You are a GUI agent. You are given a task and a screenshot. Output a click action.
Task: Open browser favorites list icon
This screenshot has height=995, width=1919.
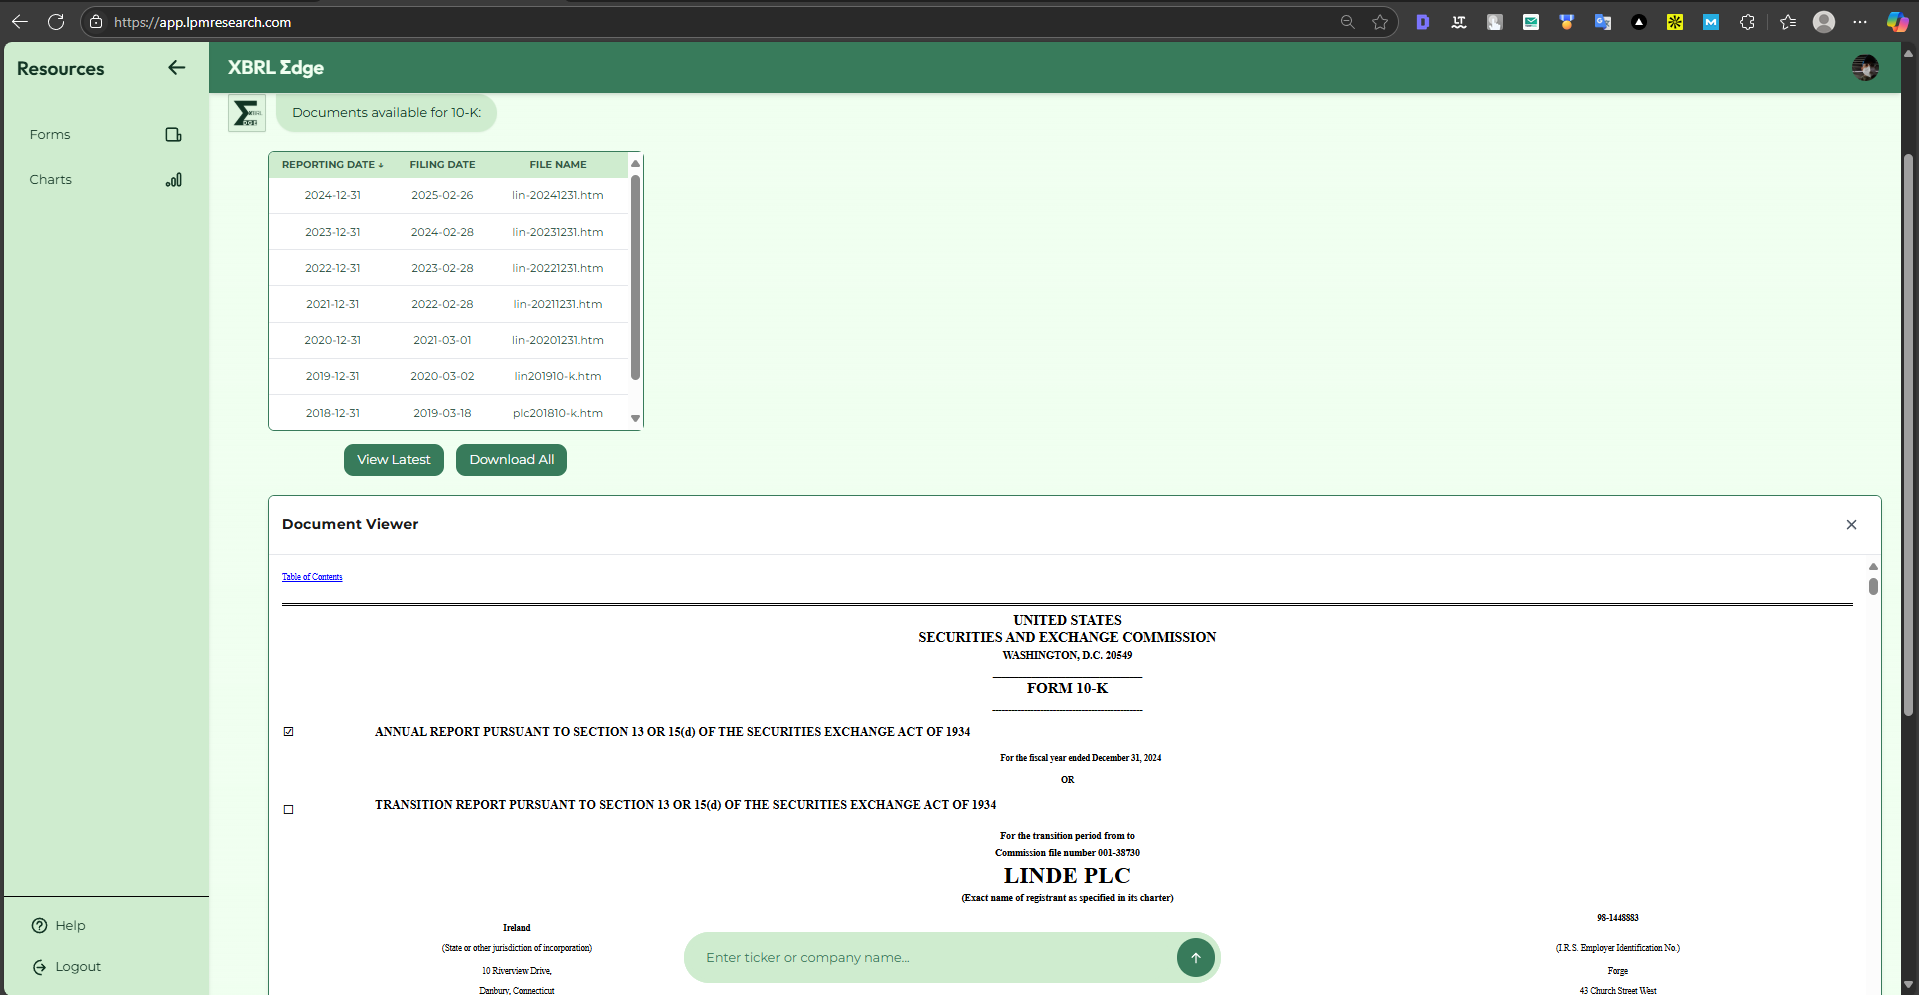pos(1788,22)
